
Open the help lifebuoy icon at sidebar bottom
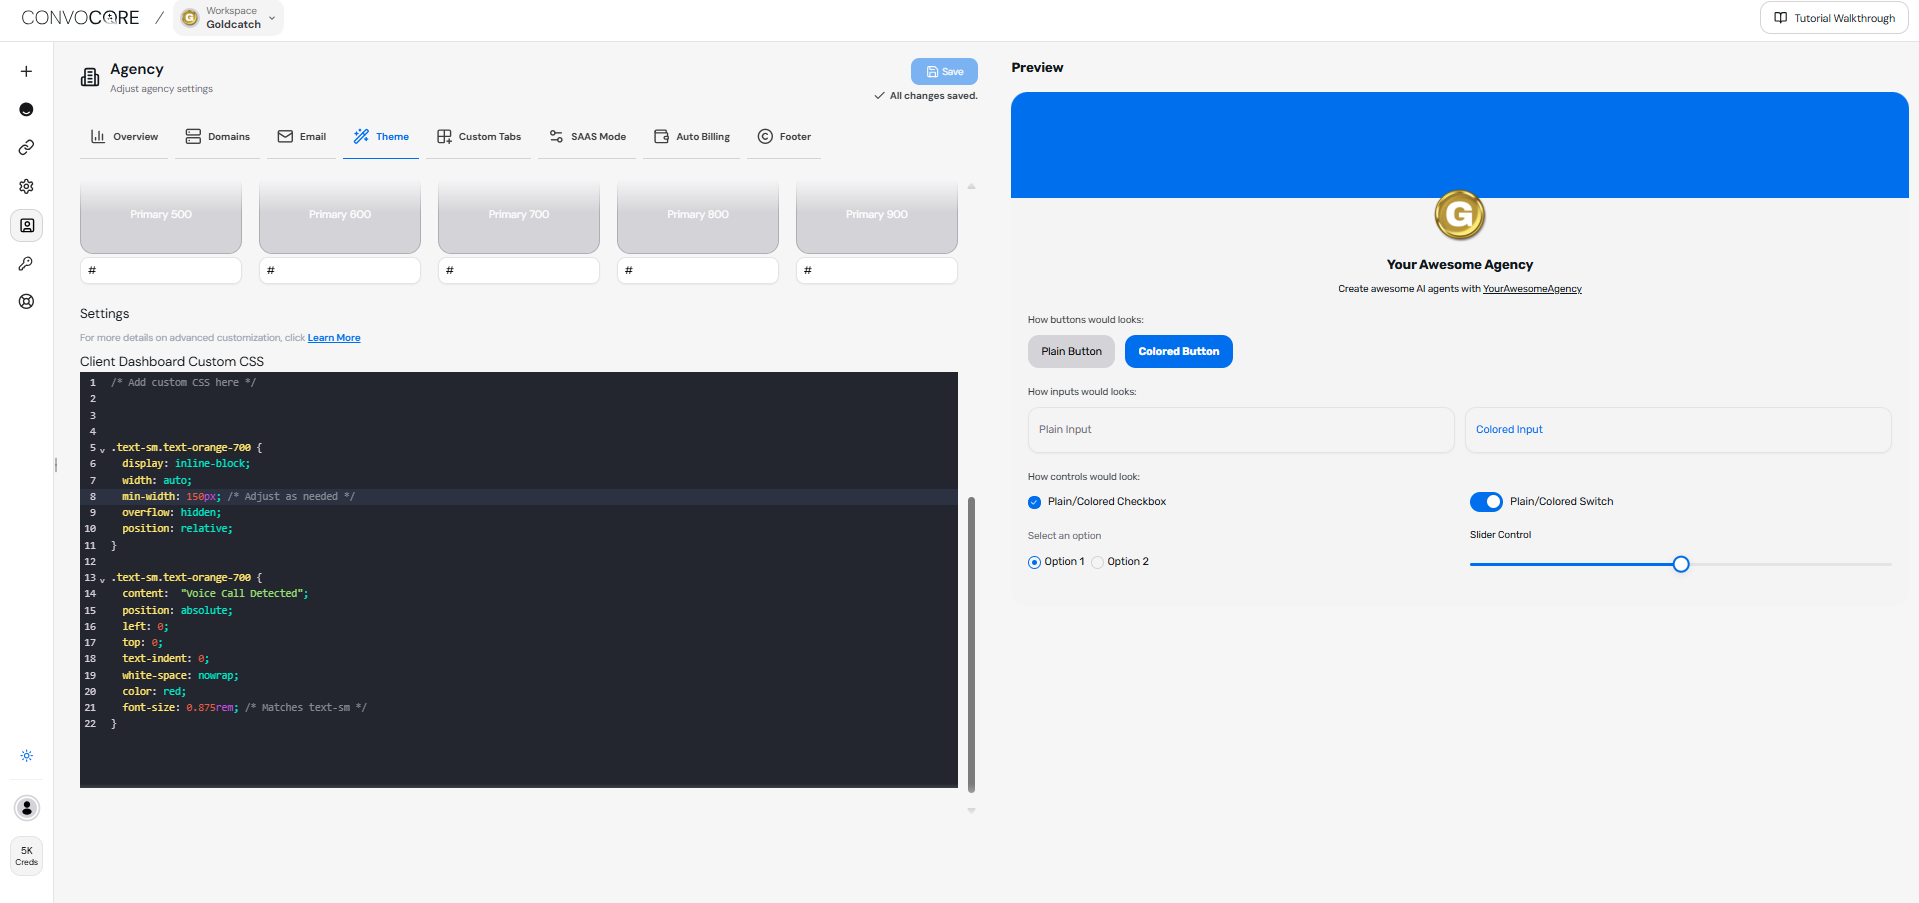point(26,301)
